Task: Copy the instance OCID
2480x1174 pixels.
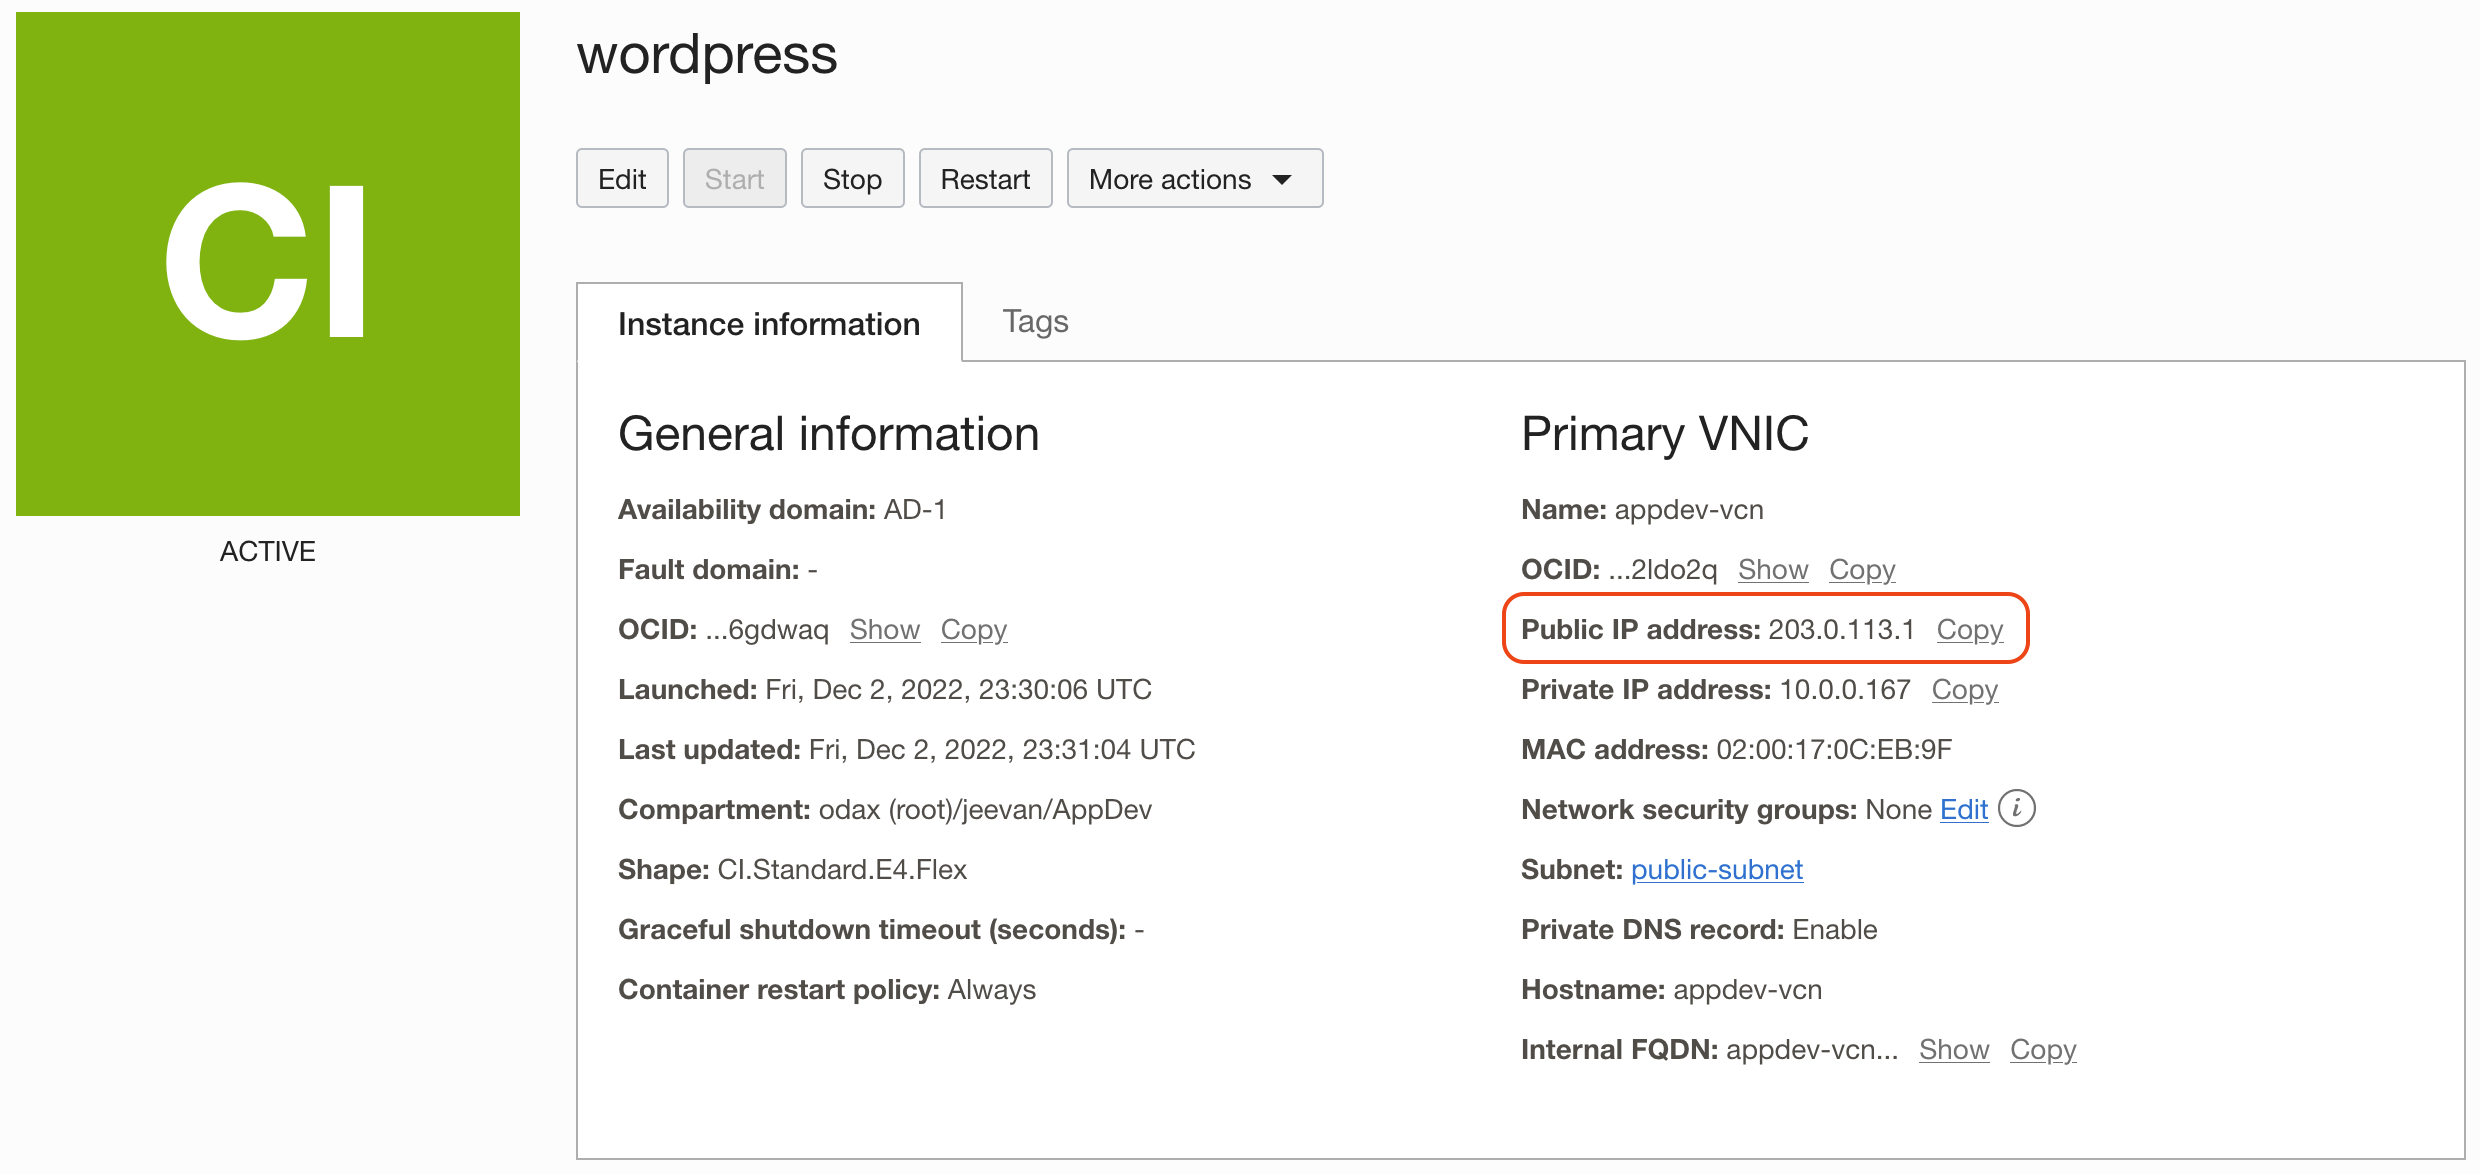Action: tap(973, 629)
